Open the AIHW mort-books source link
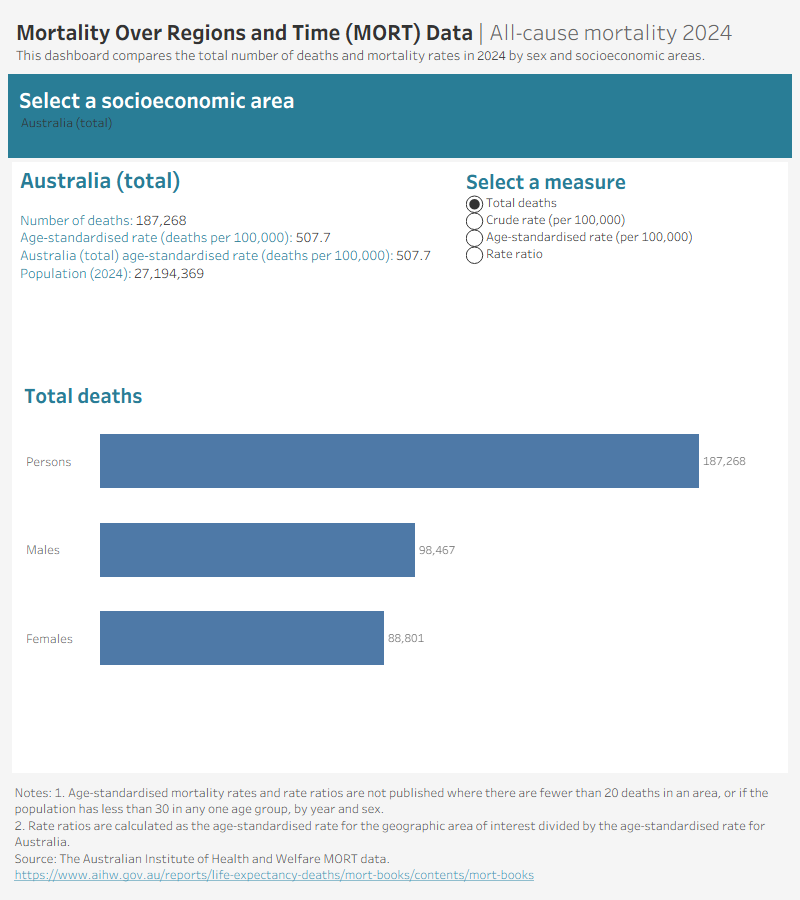The image size is (800, 900). pyautogui.click(x=274, y=875)
